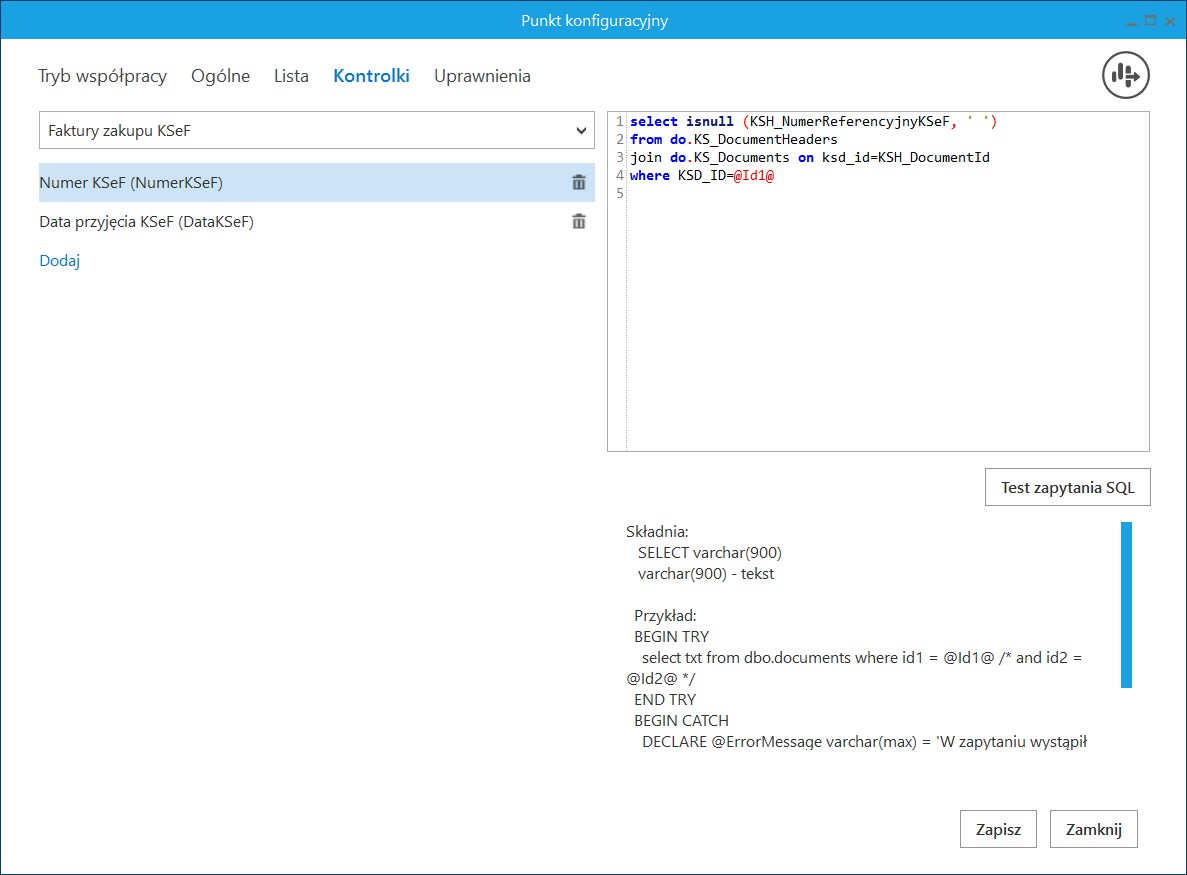Open the Uprawnienia tab

[x=482, y=76]
